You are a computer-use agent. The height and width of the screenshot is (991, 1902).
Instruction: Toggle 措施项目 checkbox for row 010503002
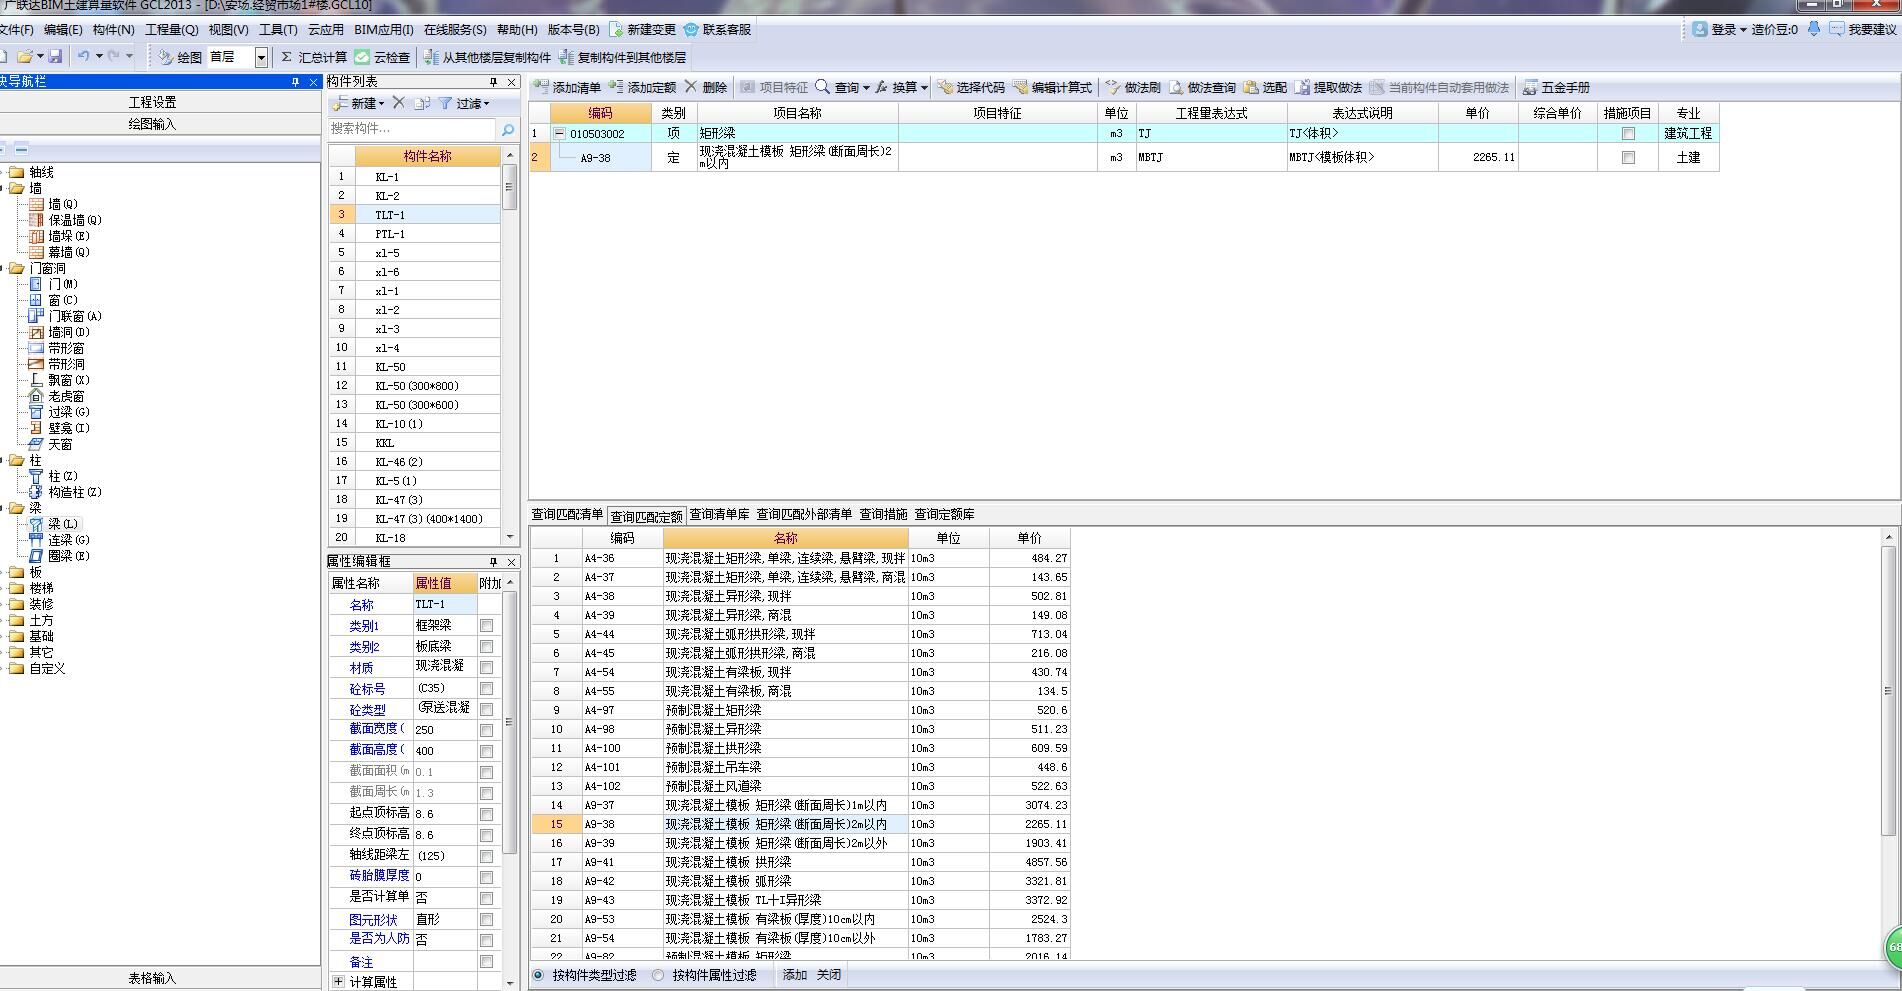pyautogui.click(x=1628, y=133)
